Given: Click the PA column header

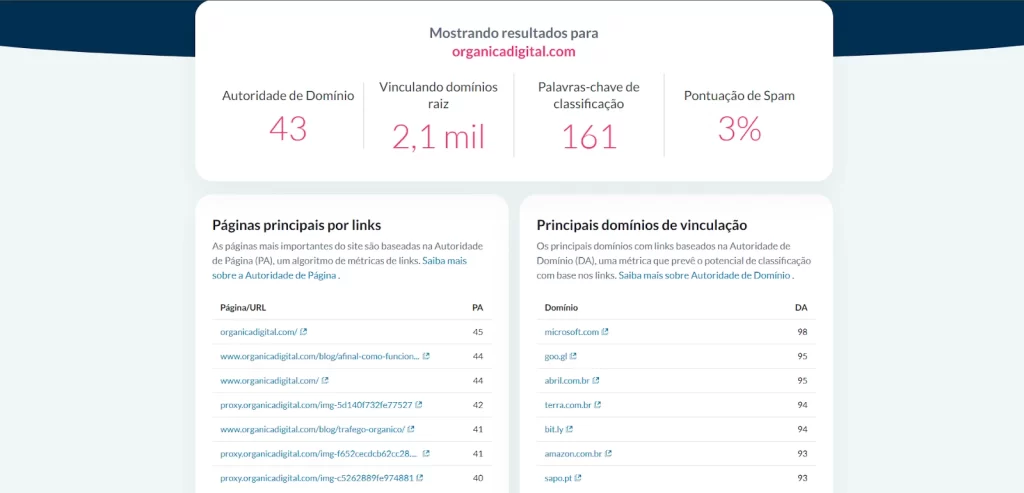Looking at the screenshot, I should (477, 307).
